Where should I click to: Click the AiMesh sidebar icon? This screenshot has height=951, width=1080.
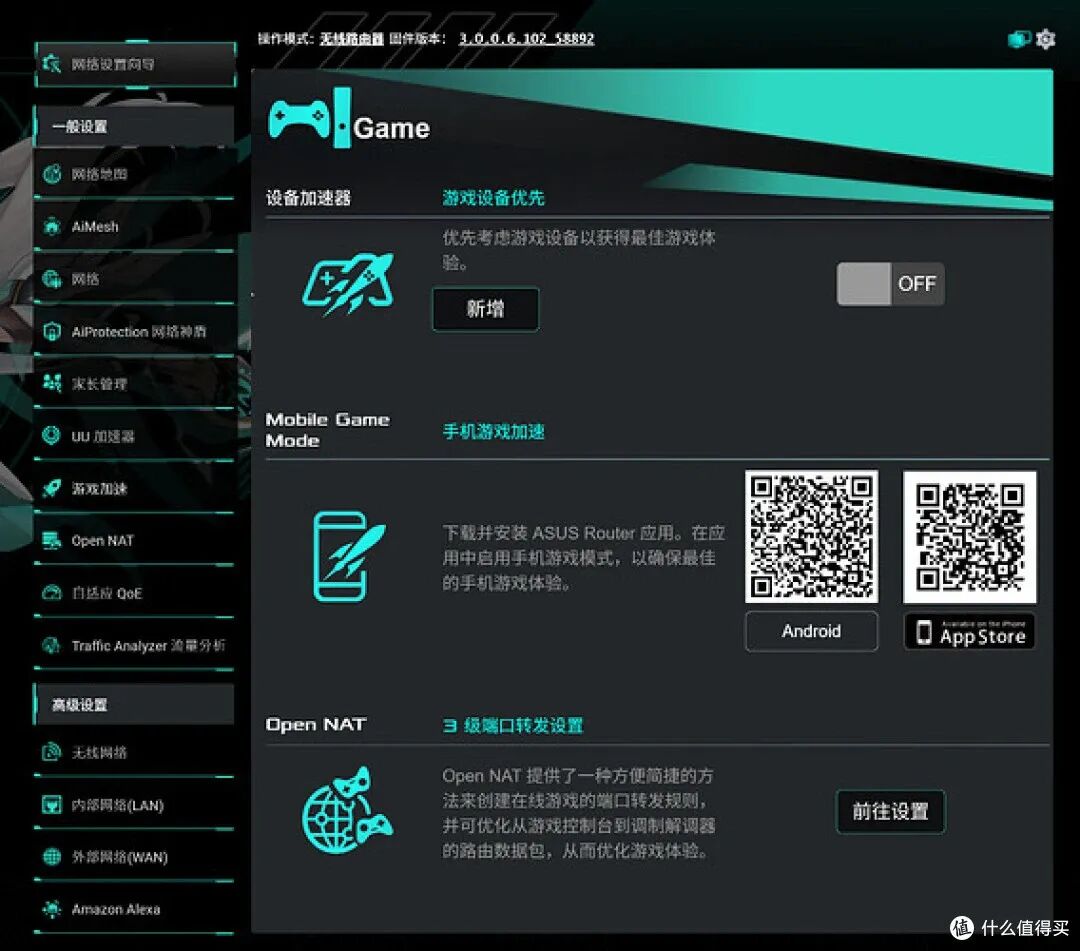point(52,227)
